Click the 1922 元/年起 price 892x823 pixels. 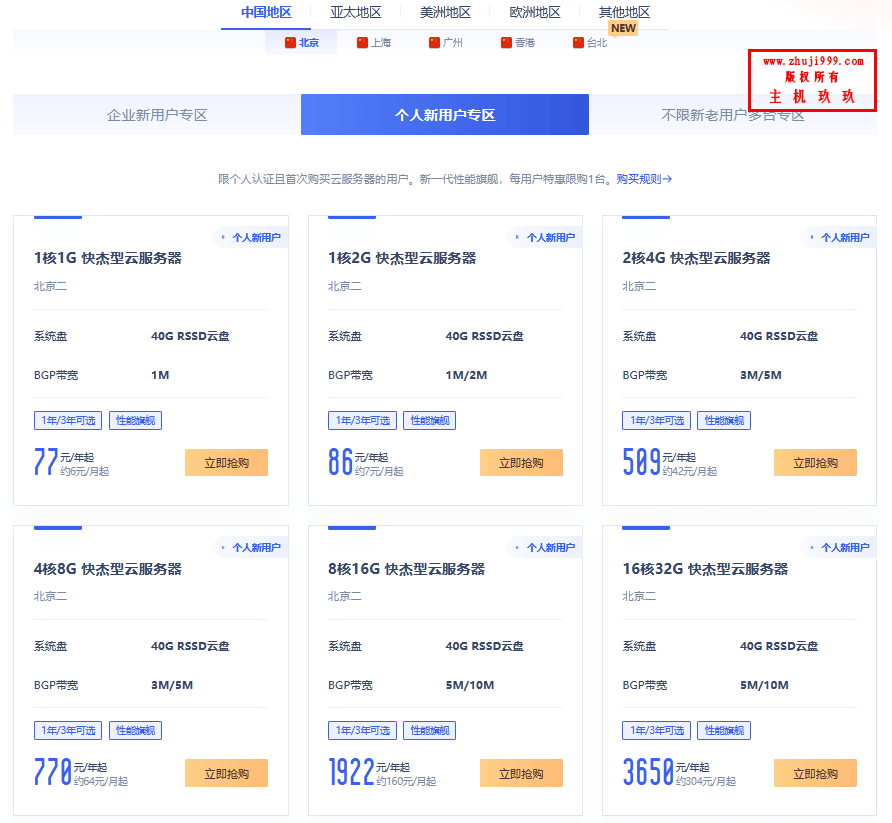pyautogui.click(x=369, y=772)
